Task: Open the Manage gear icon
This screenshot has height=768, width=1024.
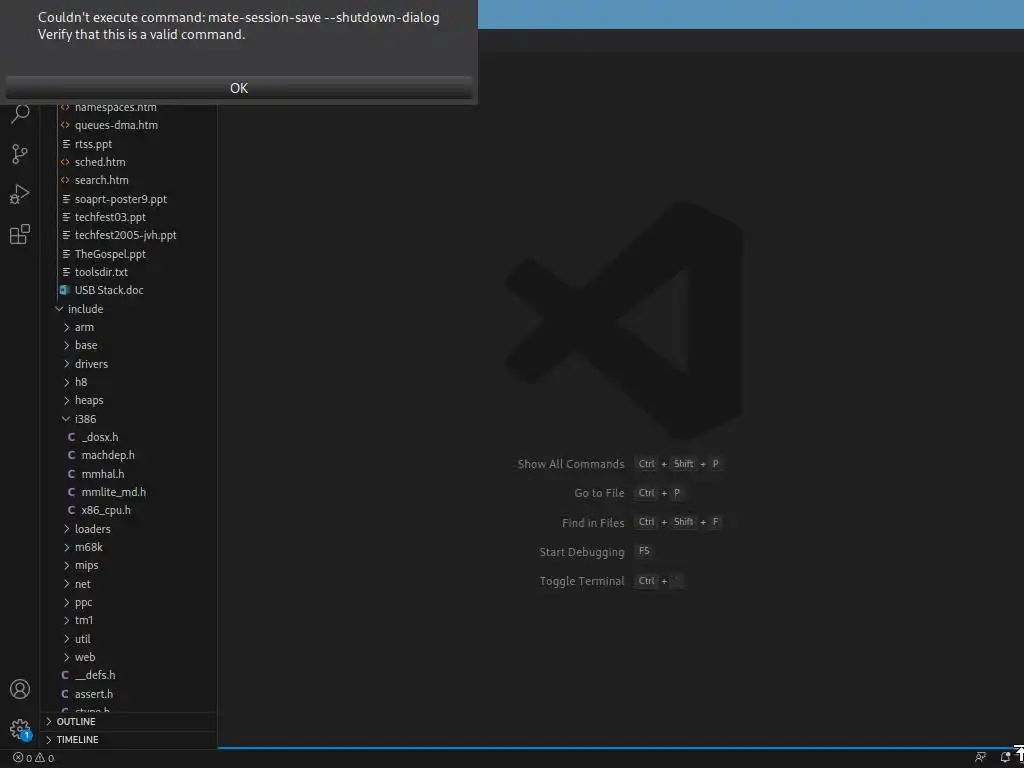Action: pyautogui.click(x=20, y=729)
